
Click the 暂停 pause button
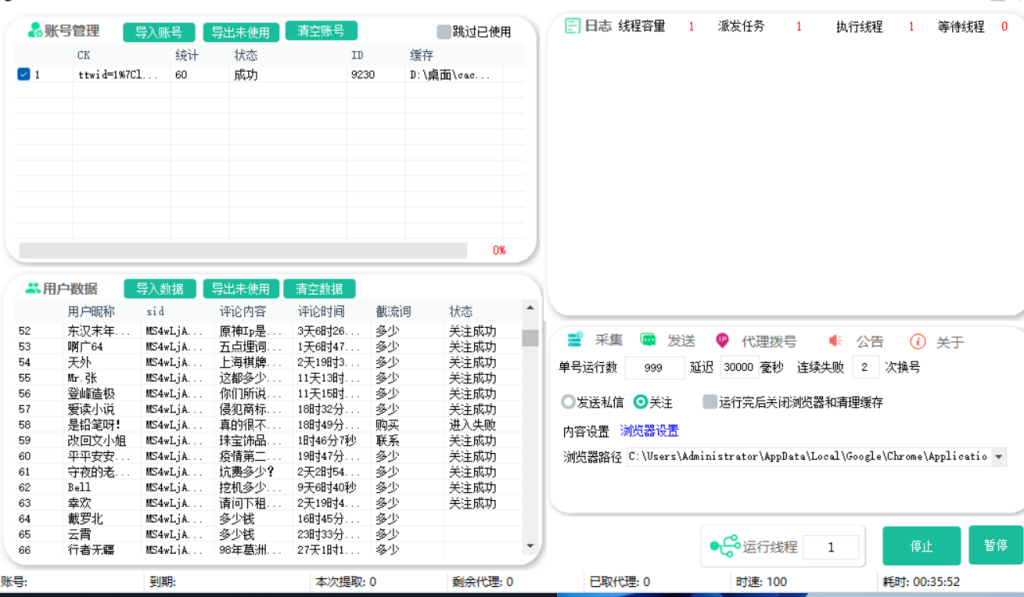(x=995, y=546)
